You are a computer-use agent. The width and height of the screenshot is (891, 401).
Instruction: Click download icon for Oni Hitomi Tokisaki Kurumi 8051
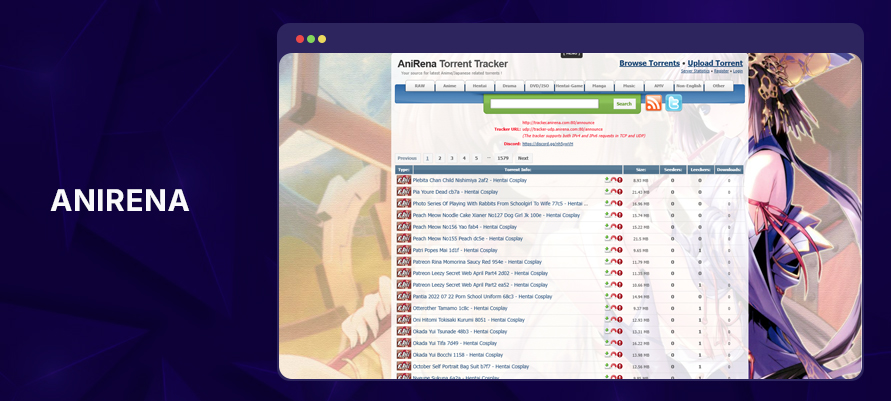click(607, 320)
